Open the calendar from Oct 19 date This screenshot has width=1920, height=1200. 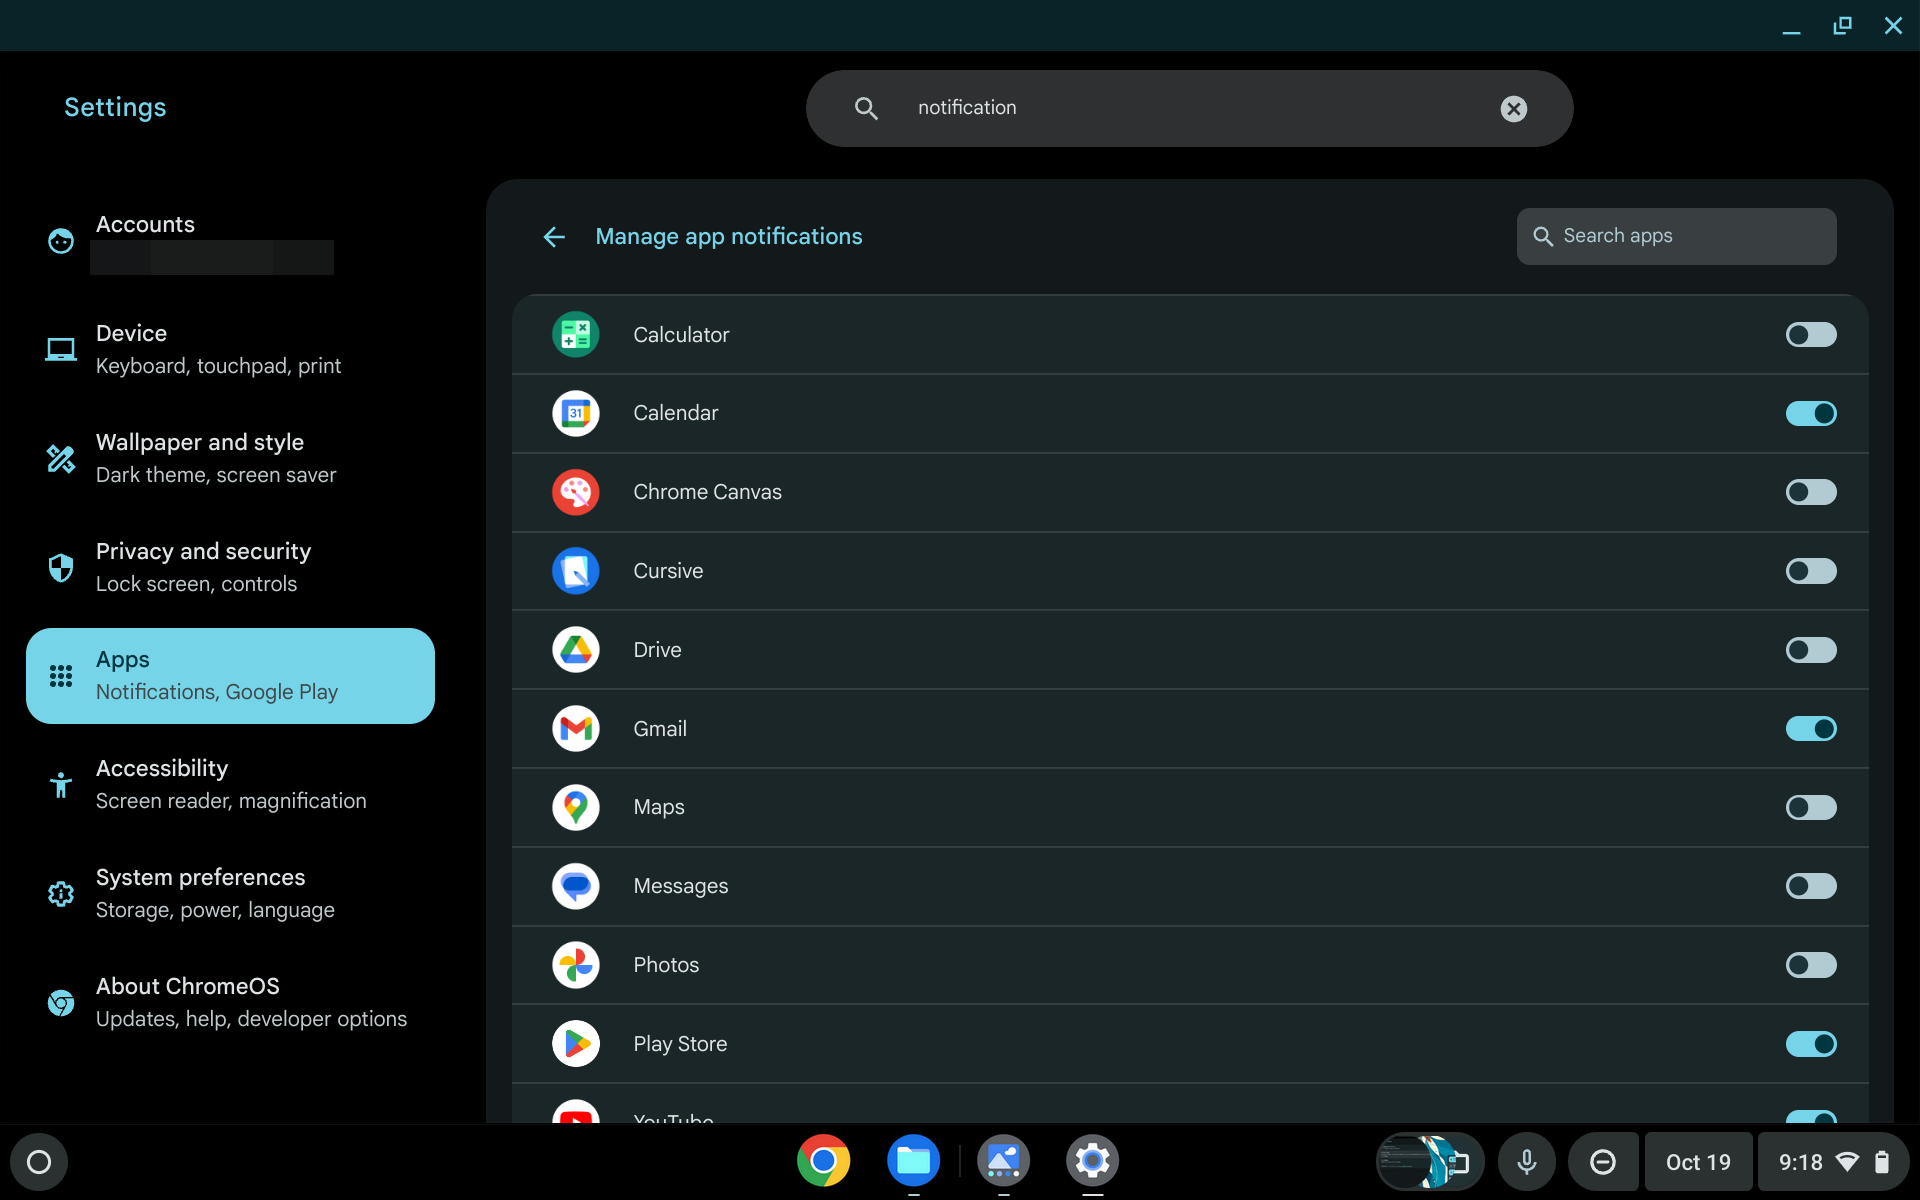point(1698,1162)
